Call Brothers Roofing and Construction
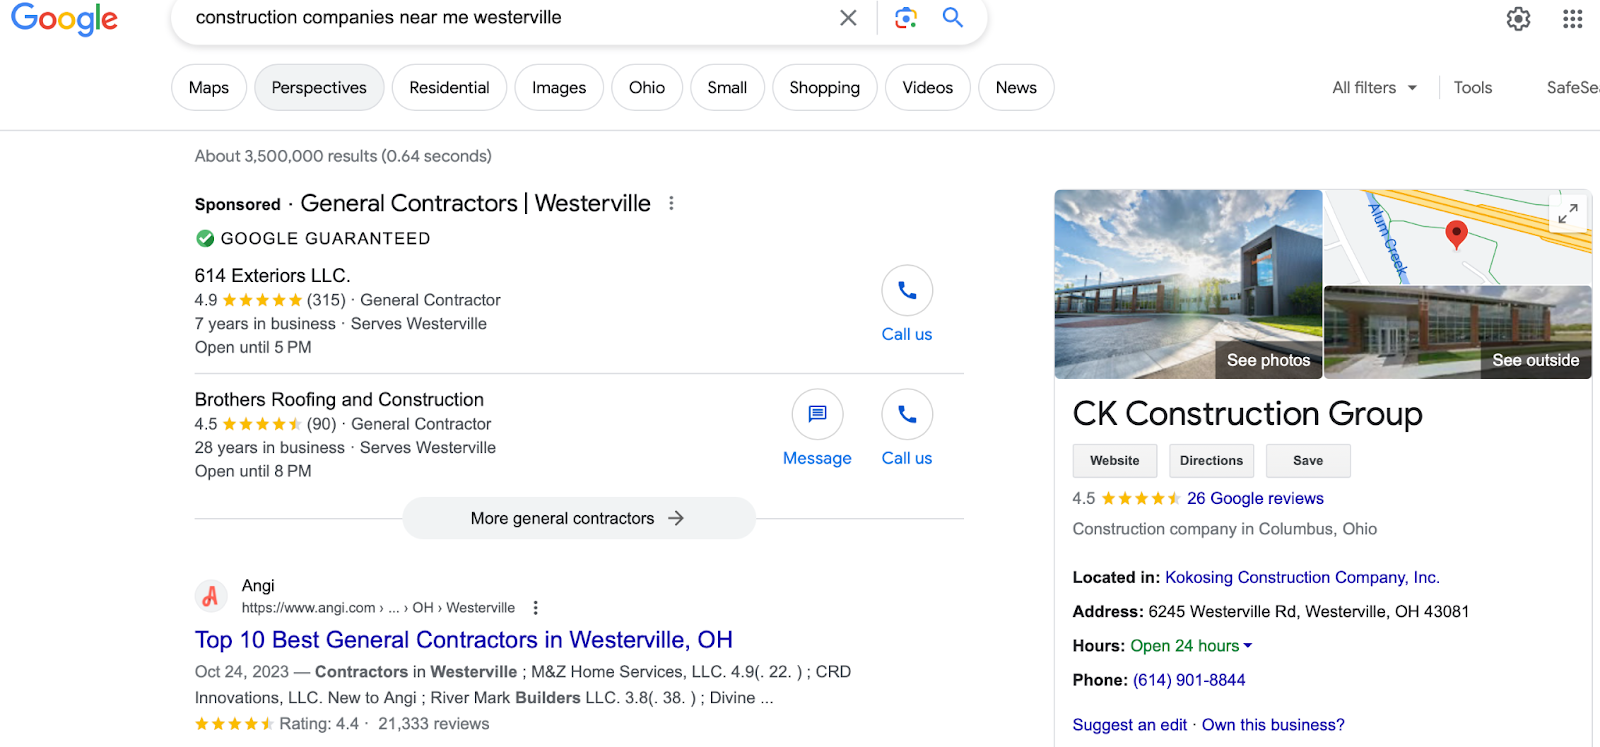This screenshot has height=747, width=1600. (907, 415)
